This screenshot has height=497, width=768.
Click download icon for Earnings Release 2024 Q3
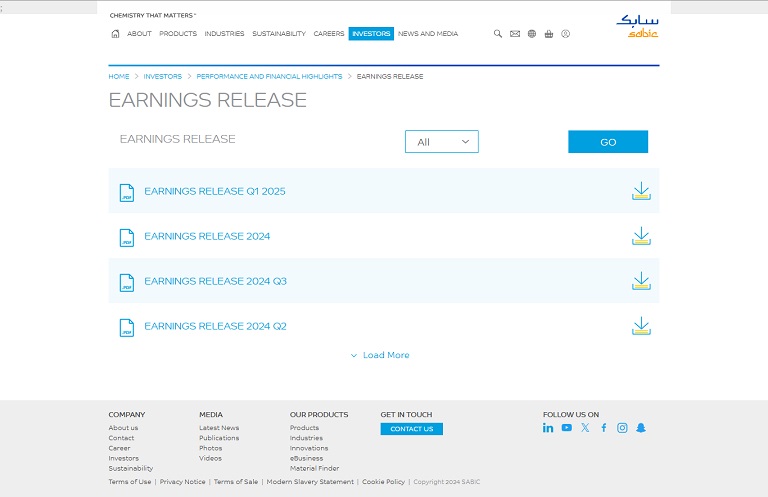641,281
